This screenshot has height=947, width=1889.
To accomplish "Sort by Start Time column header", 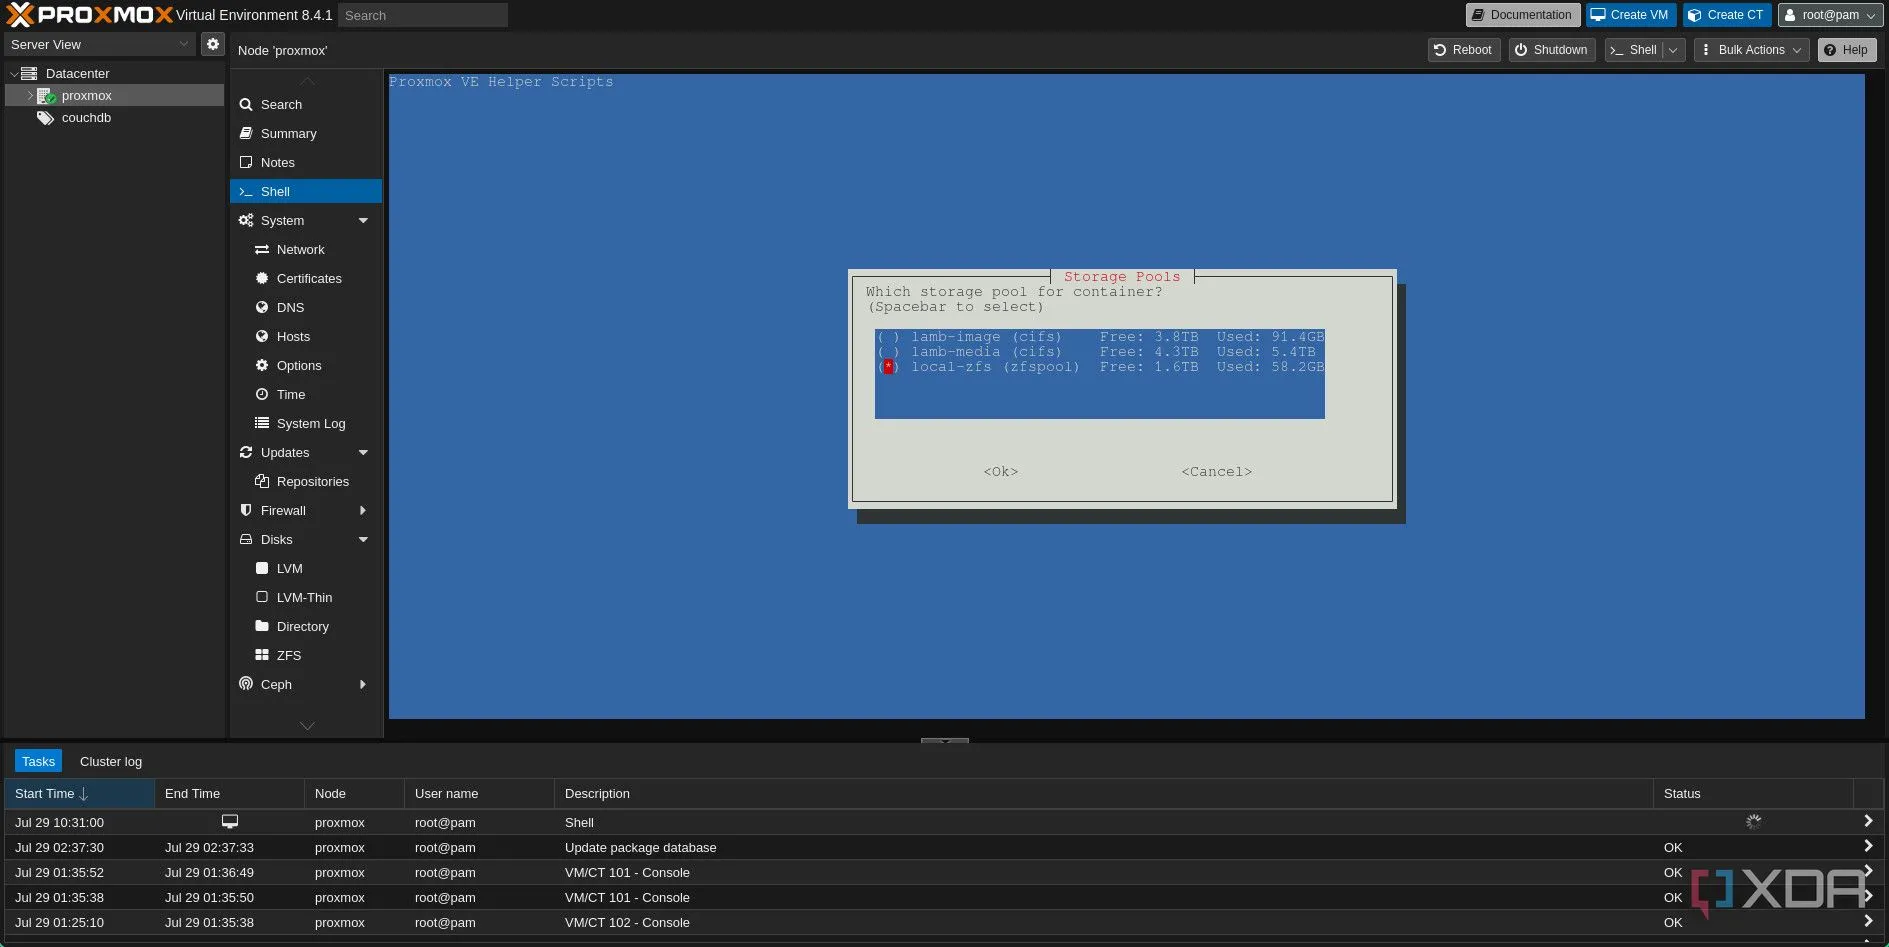I will point(79,794).
